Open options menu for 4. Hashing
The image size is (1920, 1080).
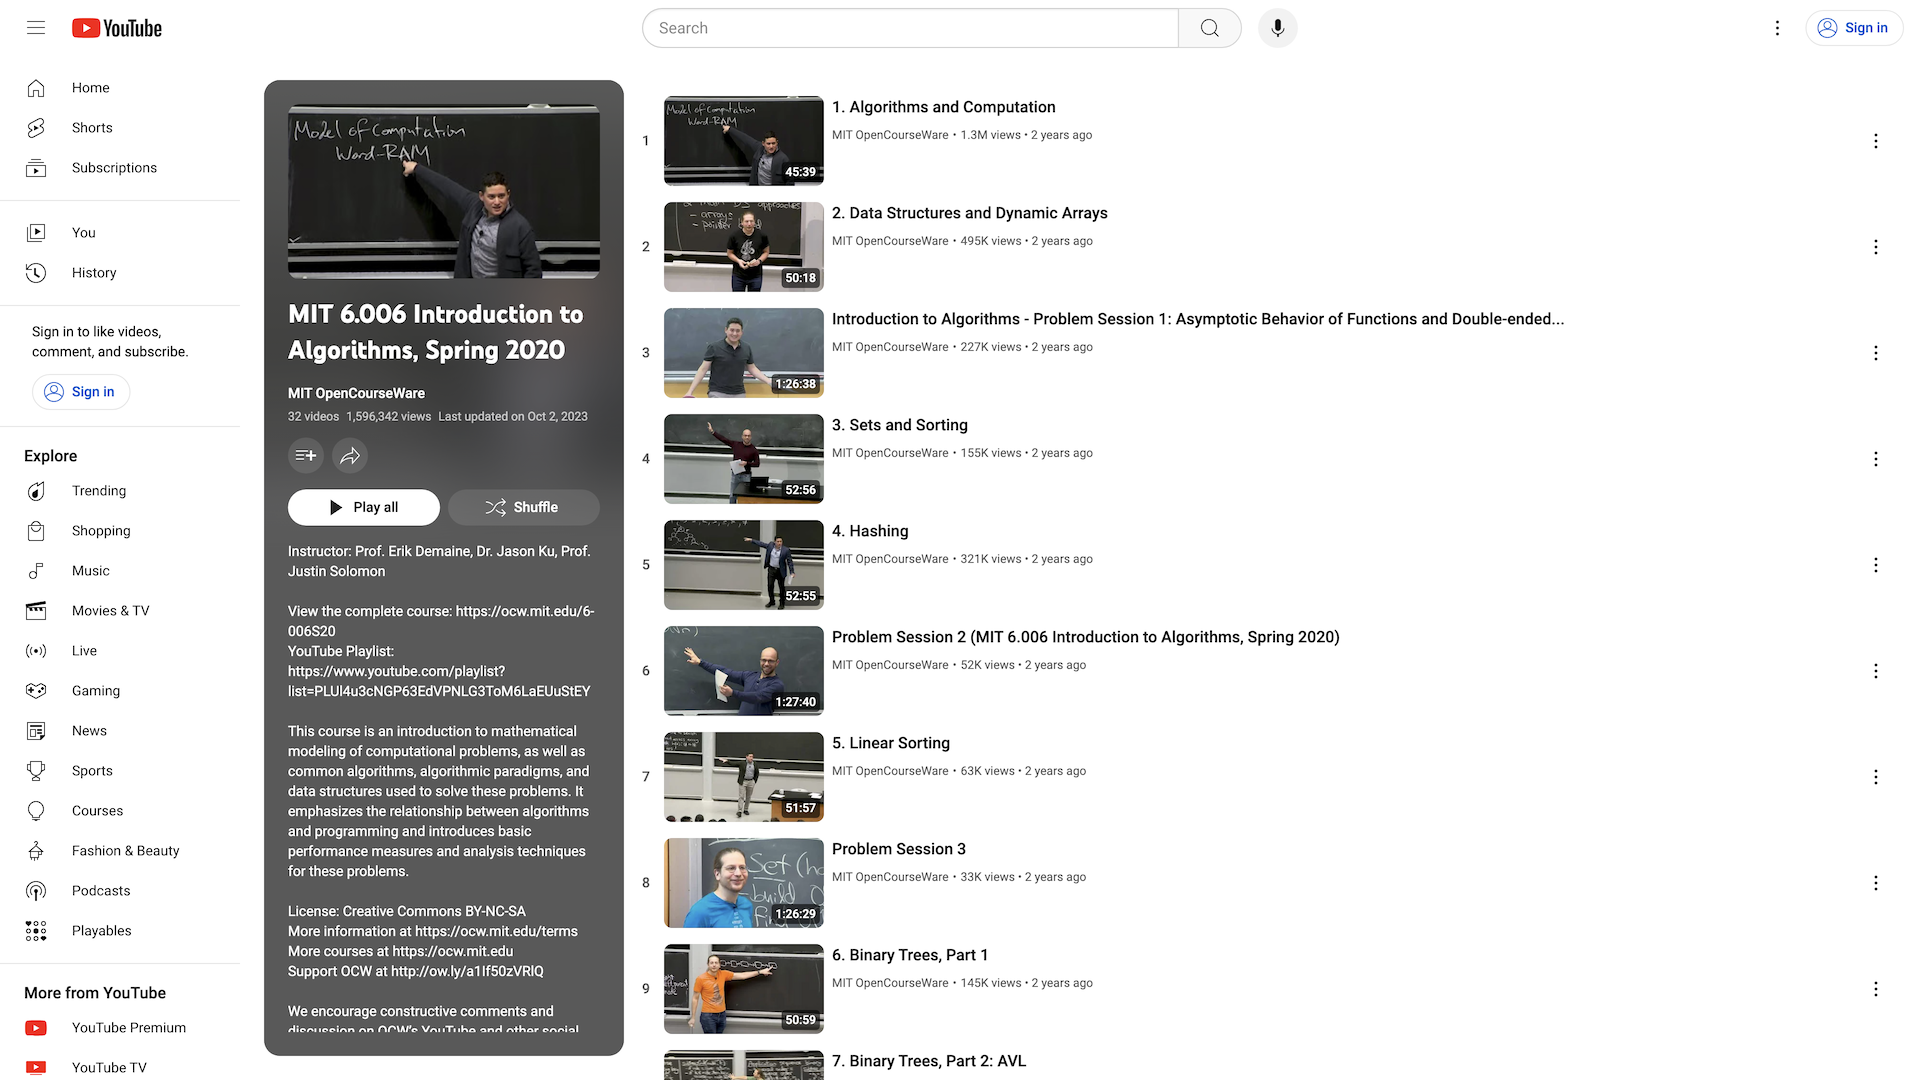pos(1876,565)
